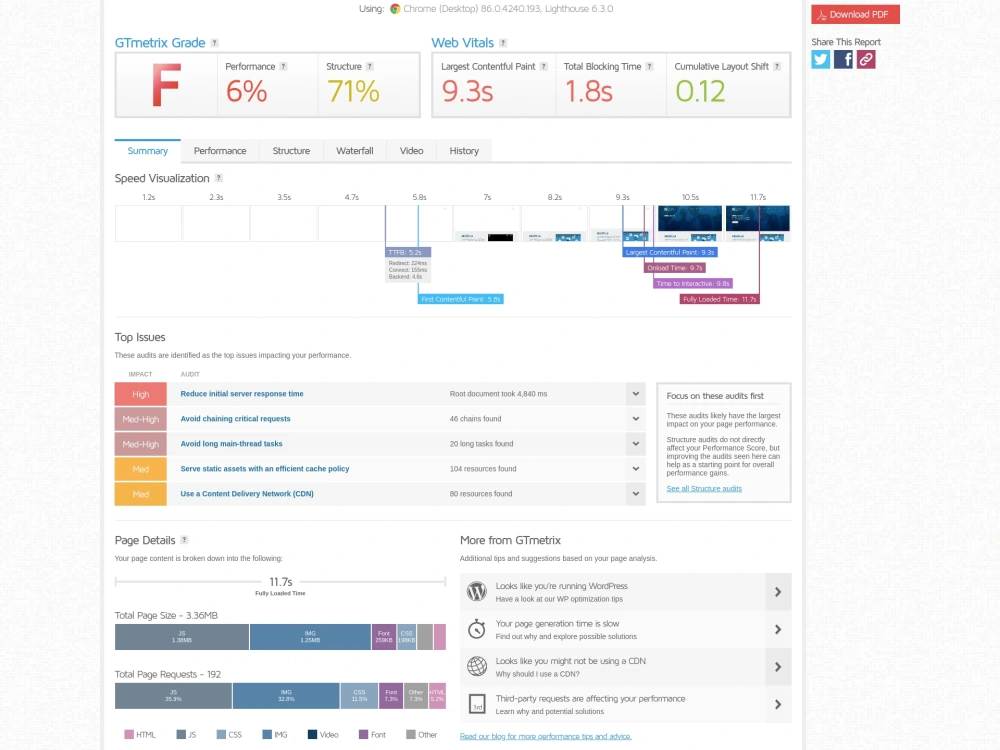
Task: Click Onload Time 9.7s marker
Action: (675, 268)
